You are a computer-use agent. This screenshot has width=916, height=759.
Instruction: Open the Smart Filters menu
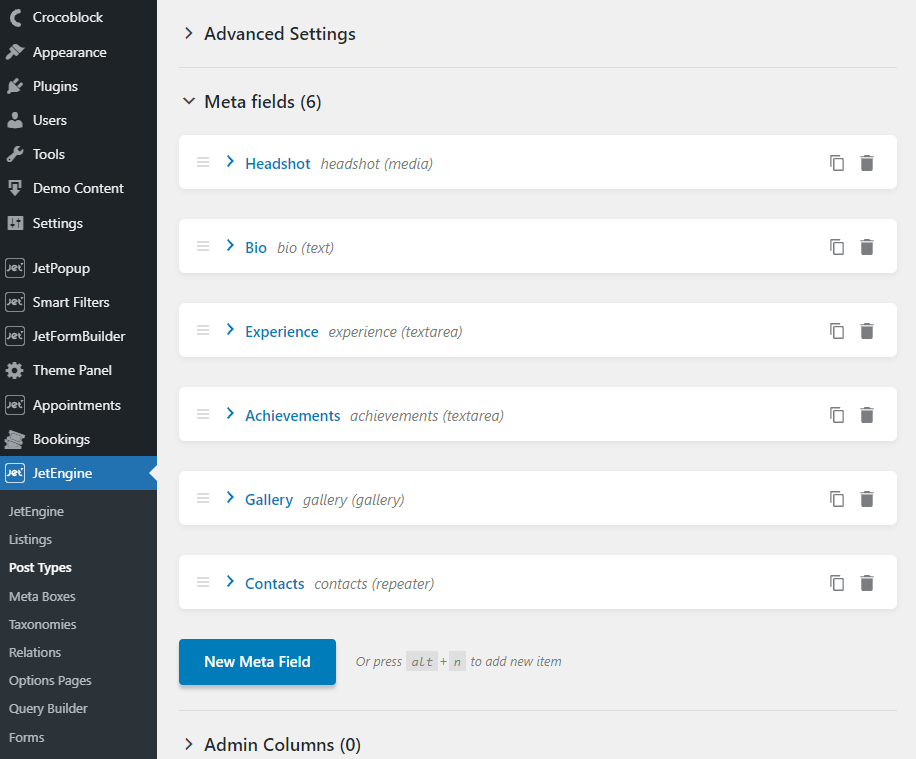point(78,302)
